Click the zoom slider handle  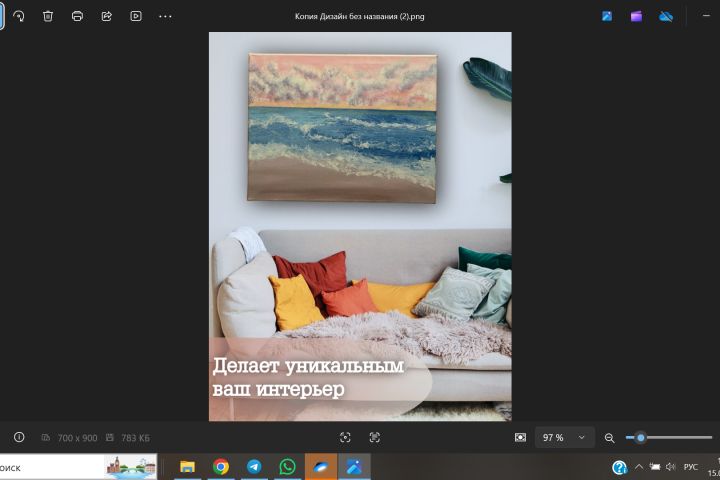coord(641,438)
